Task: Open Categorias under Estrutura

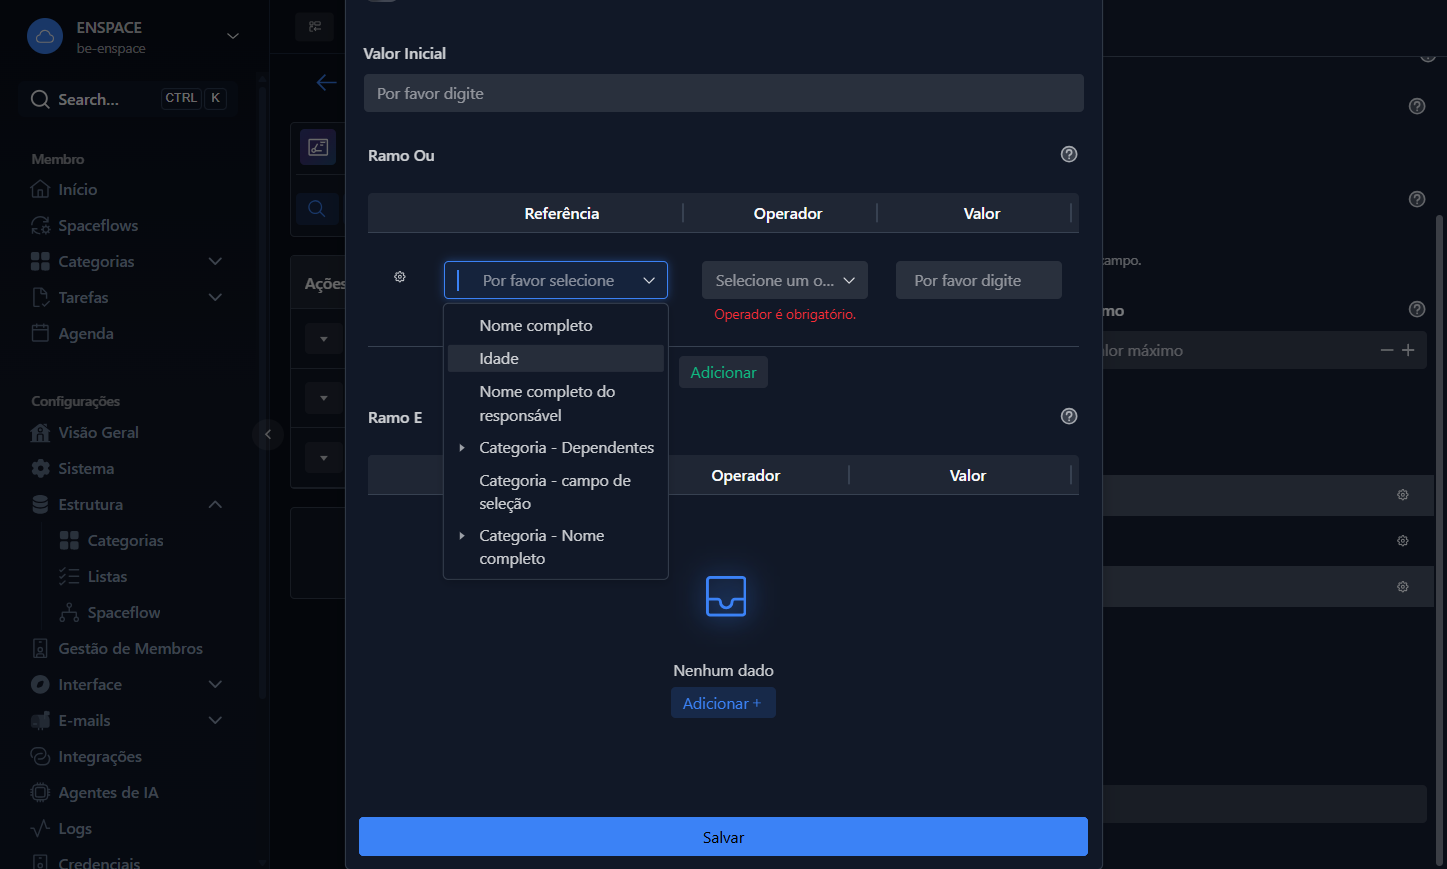Action: click(x=125, y=540)
